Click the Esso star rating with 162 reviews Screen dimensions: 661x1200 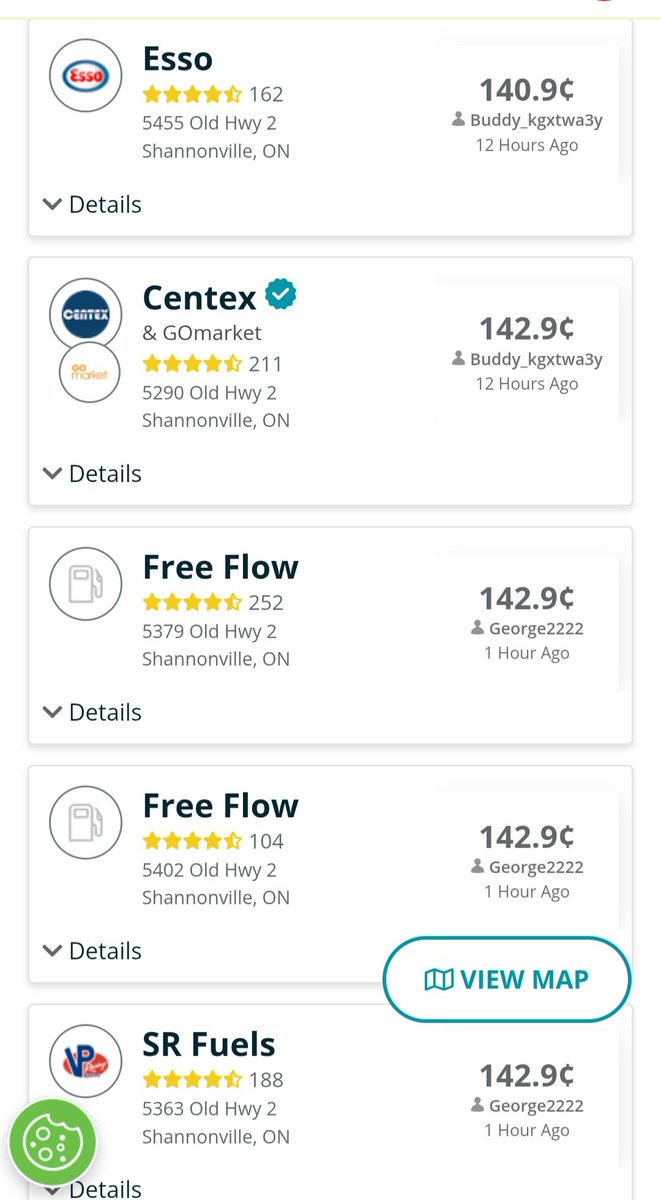[x=213, y=95]
